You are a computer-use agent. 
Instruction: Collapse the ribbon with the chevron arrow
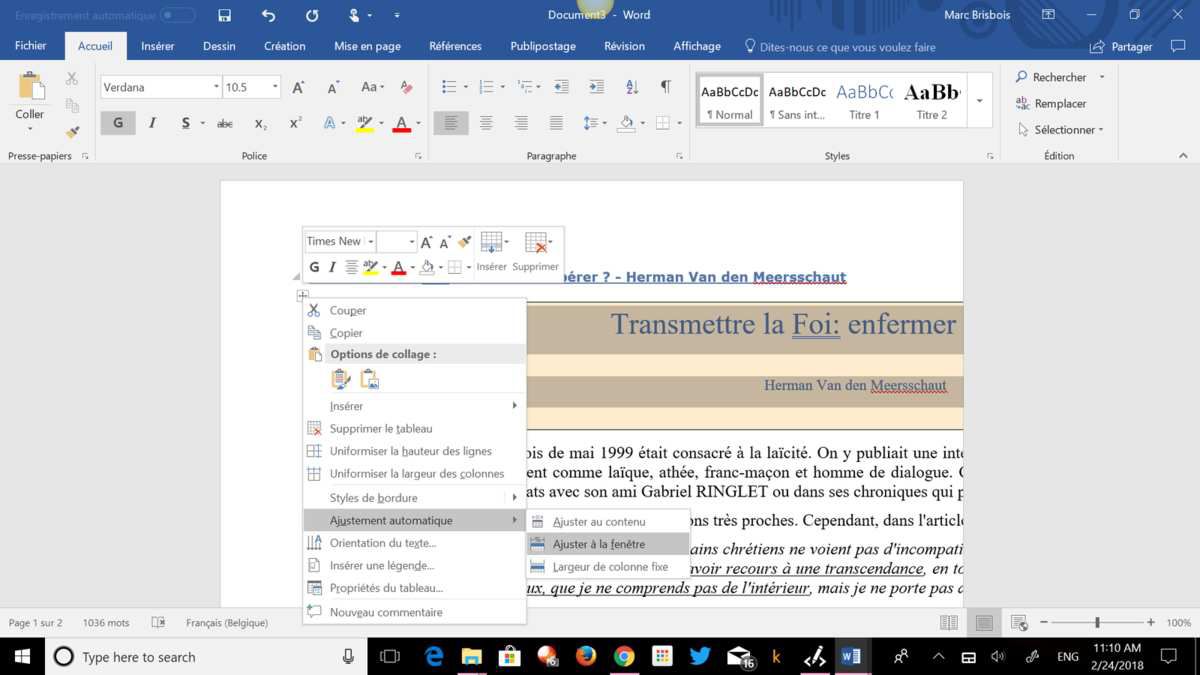pos(1184,156)
